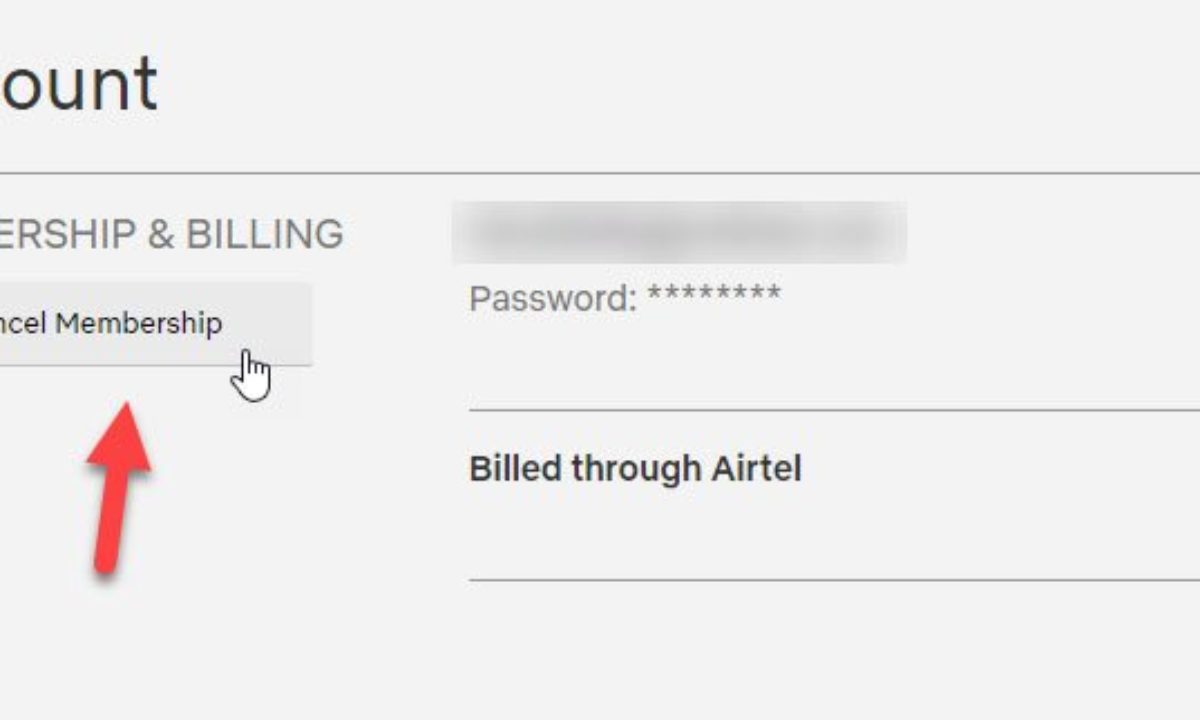Click the hand pointer cursor icon

253,376
